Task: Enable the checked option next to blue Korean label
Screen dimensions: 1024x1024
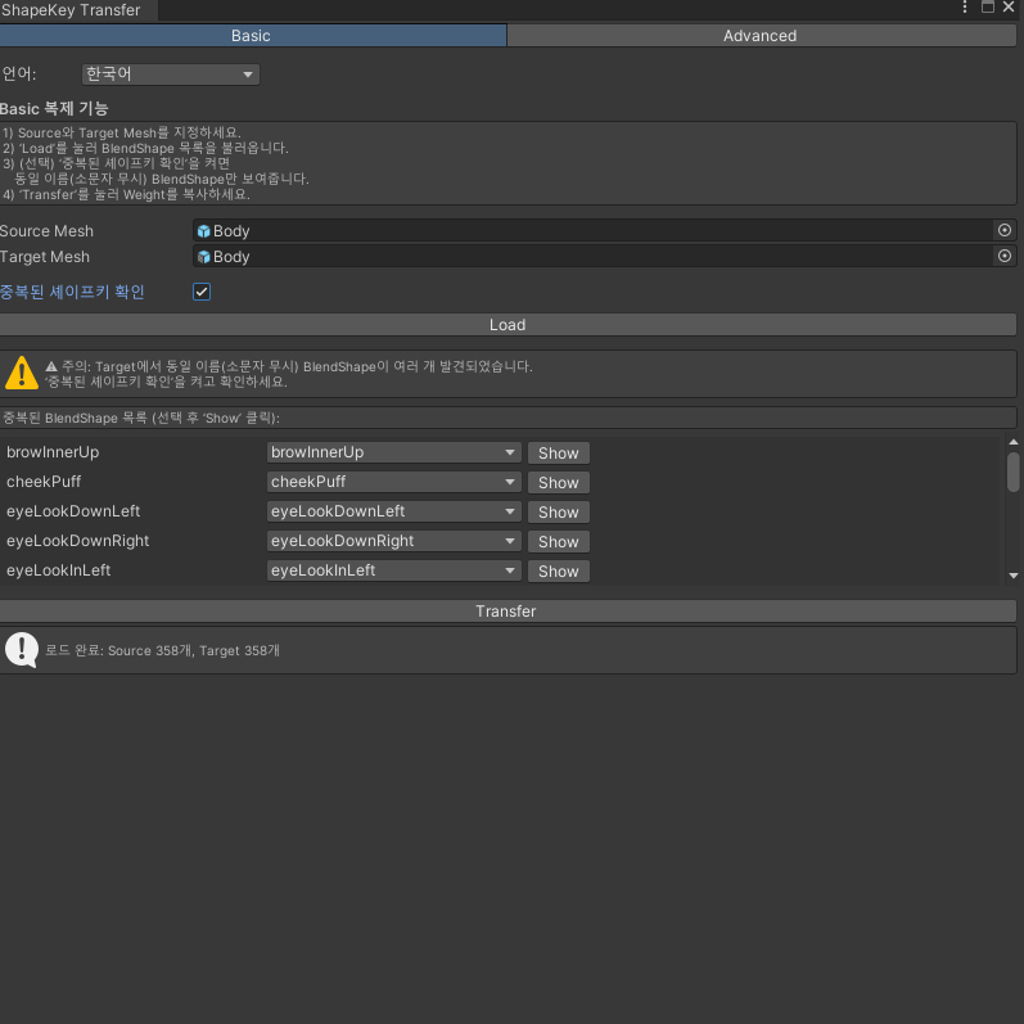Action: (x=201, y=291)
